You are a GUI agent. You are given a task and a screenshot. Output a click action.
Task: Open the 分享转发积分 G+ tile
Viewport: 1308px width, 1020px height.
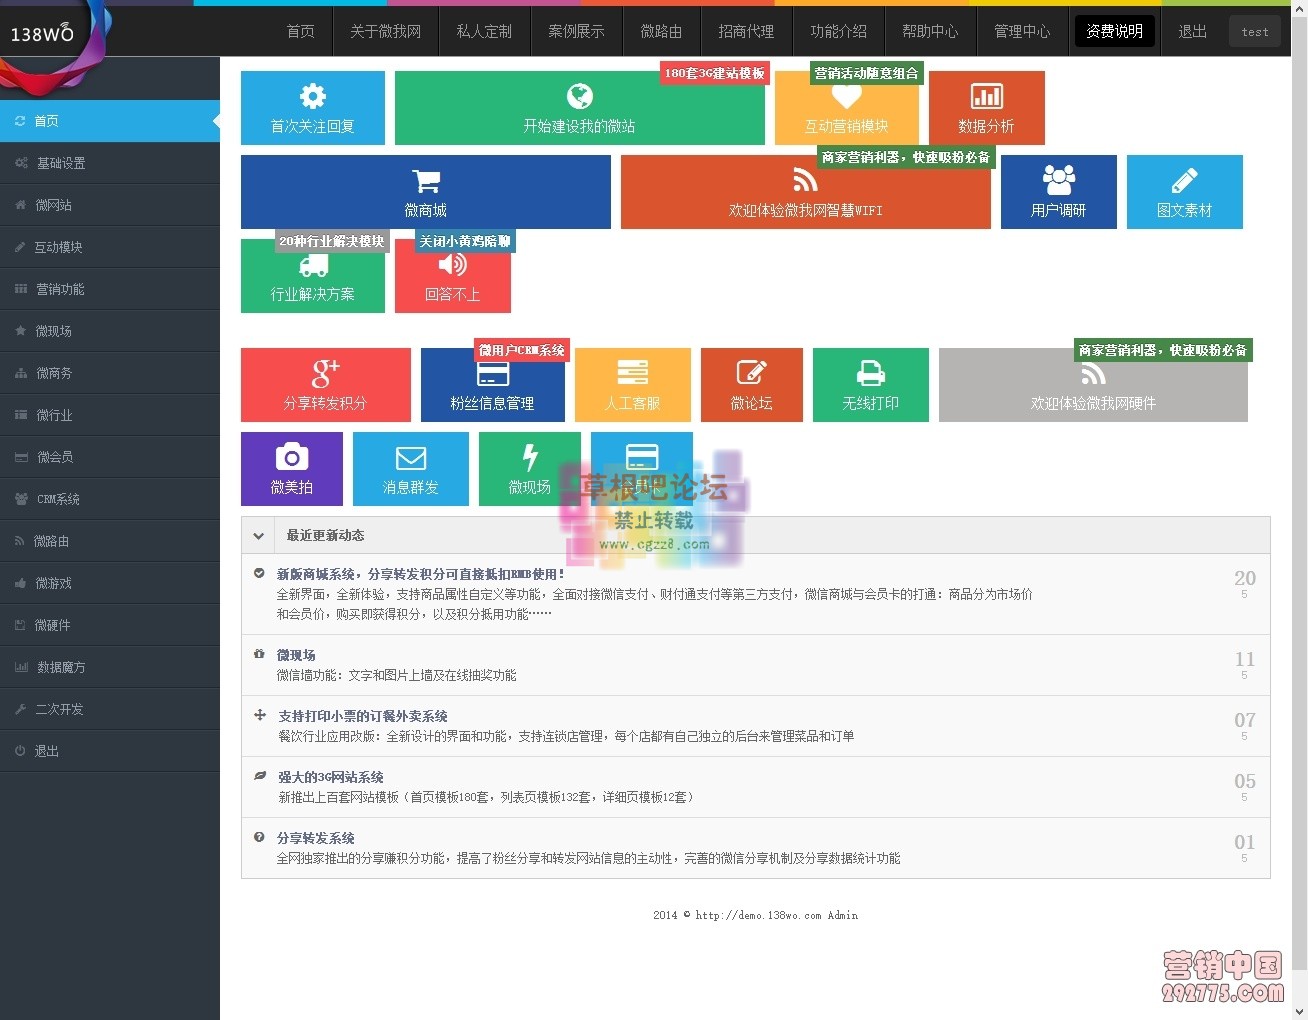[325, 384]
